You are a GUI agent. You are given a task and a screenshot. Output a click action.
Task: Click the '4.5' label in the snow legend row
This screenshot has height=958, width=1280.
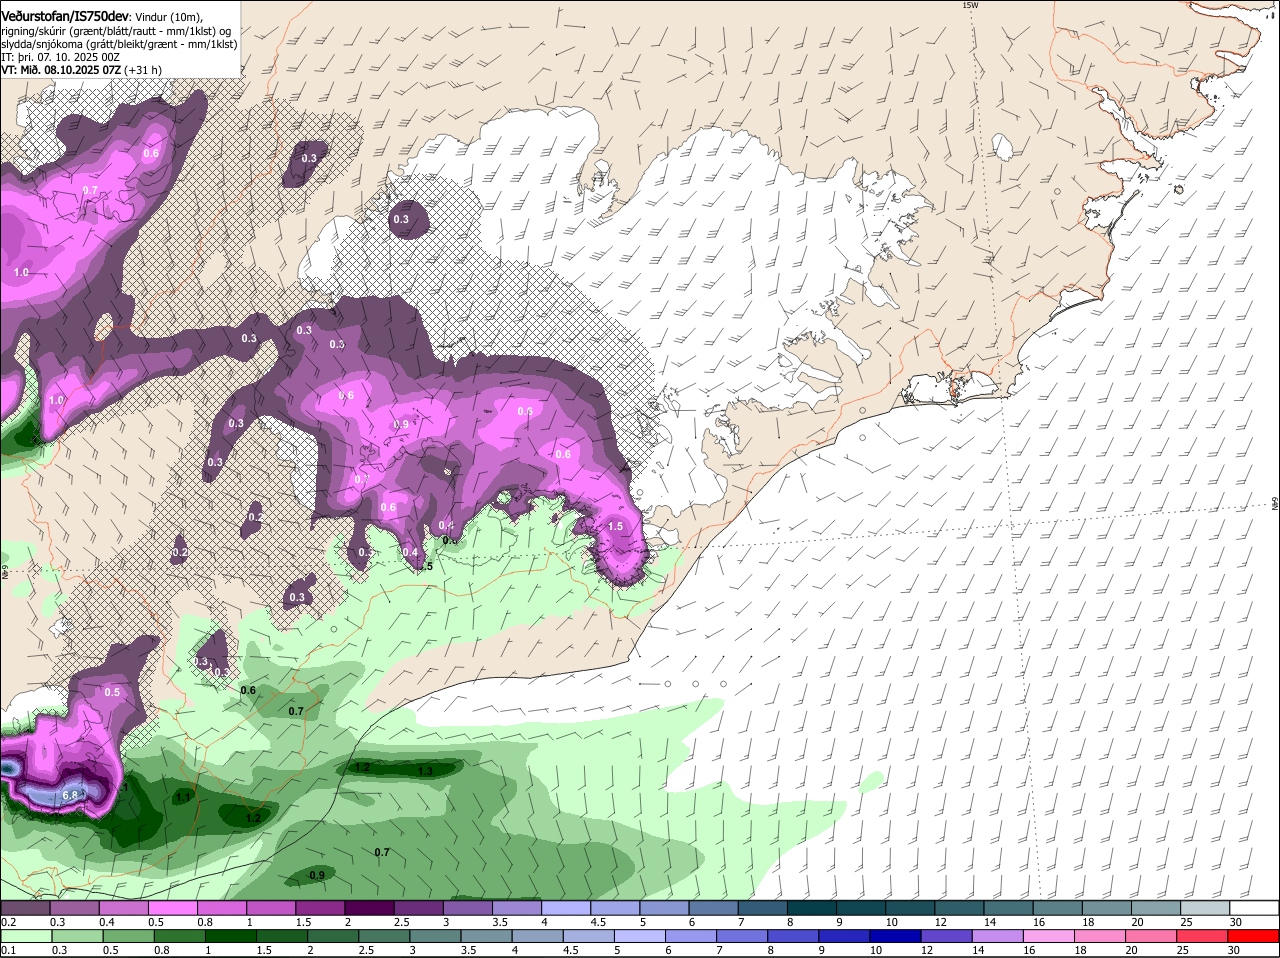click(x=599, y=921)
